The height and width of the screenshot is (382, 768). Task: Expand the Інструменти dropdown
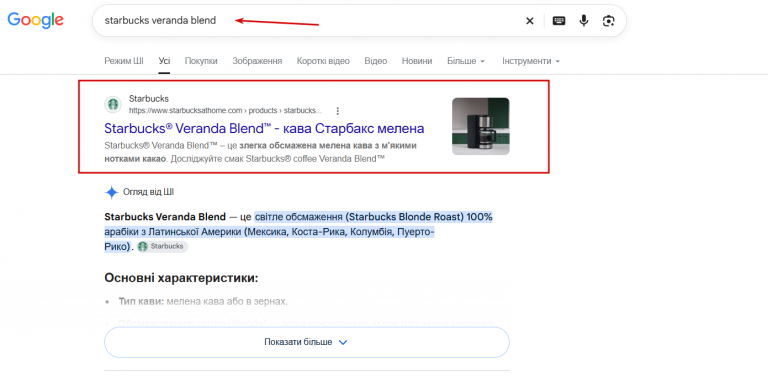pos(530,61)
